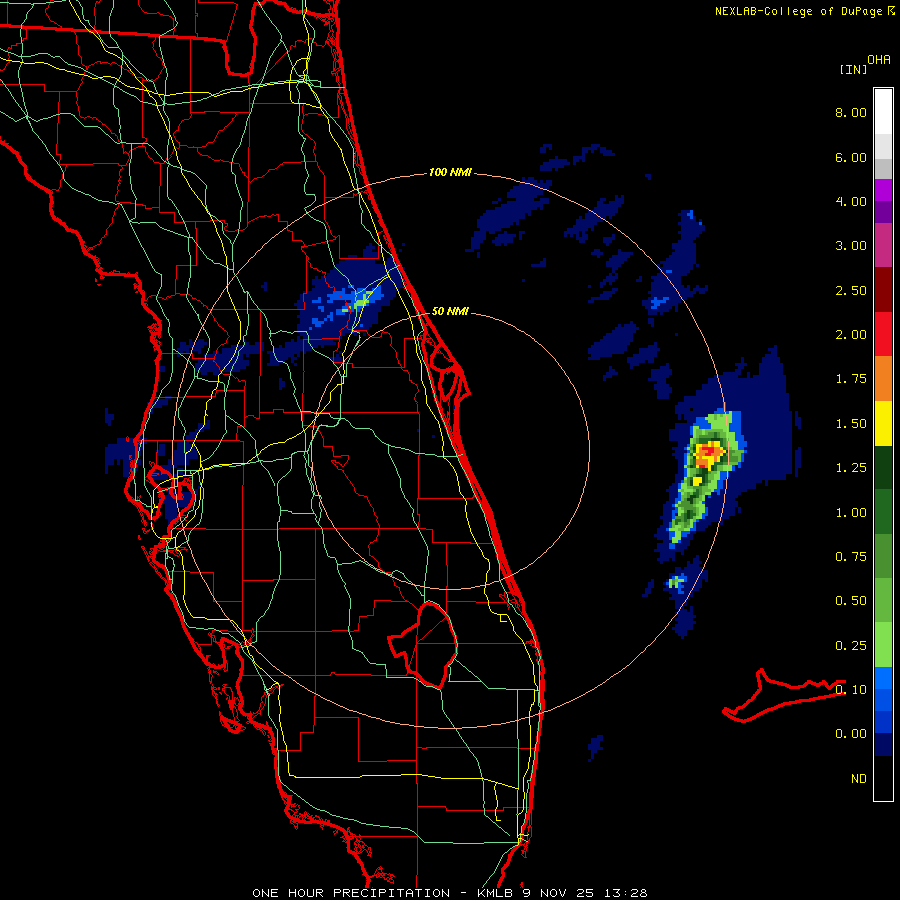Click the 0.25 legend value
Screen dimensions: 900x900
click(x=851, y=646)
